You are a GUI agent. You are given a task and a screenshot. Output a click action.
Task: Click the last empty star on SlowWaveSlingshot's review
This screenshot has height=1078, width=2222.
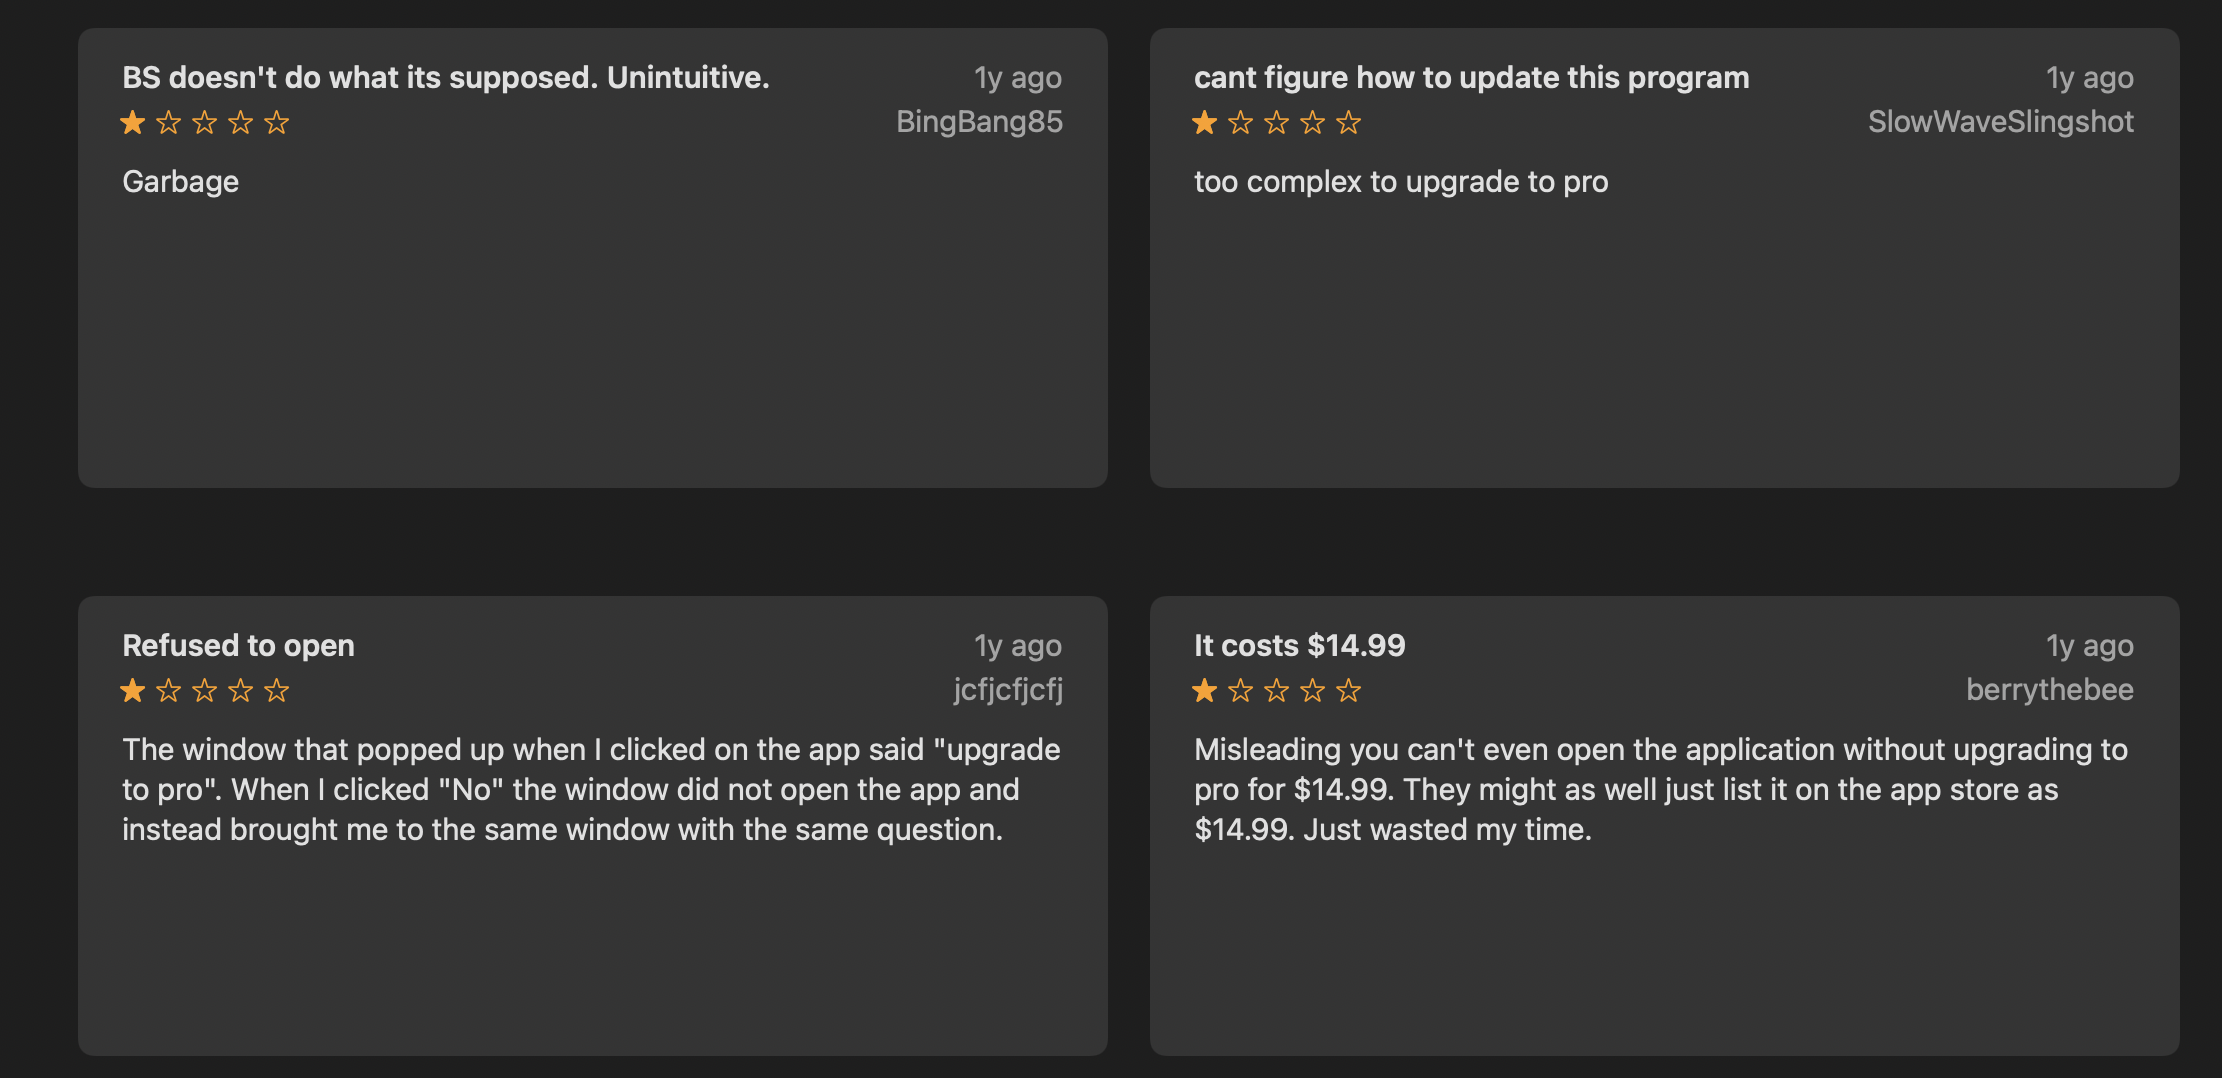point(1349,123)
